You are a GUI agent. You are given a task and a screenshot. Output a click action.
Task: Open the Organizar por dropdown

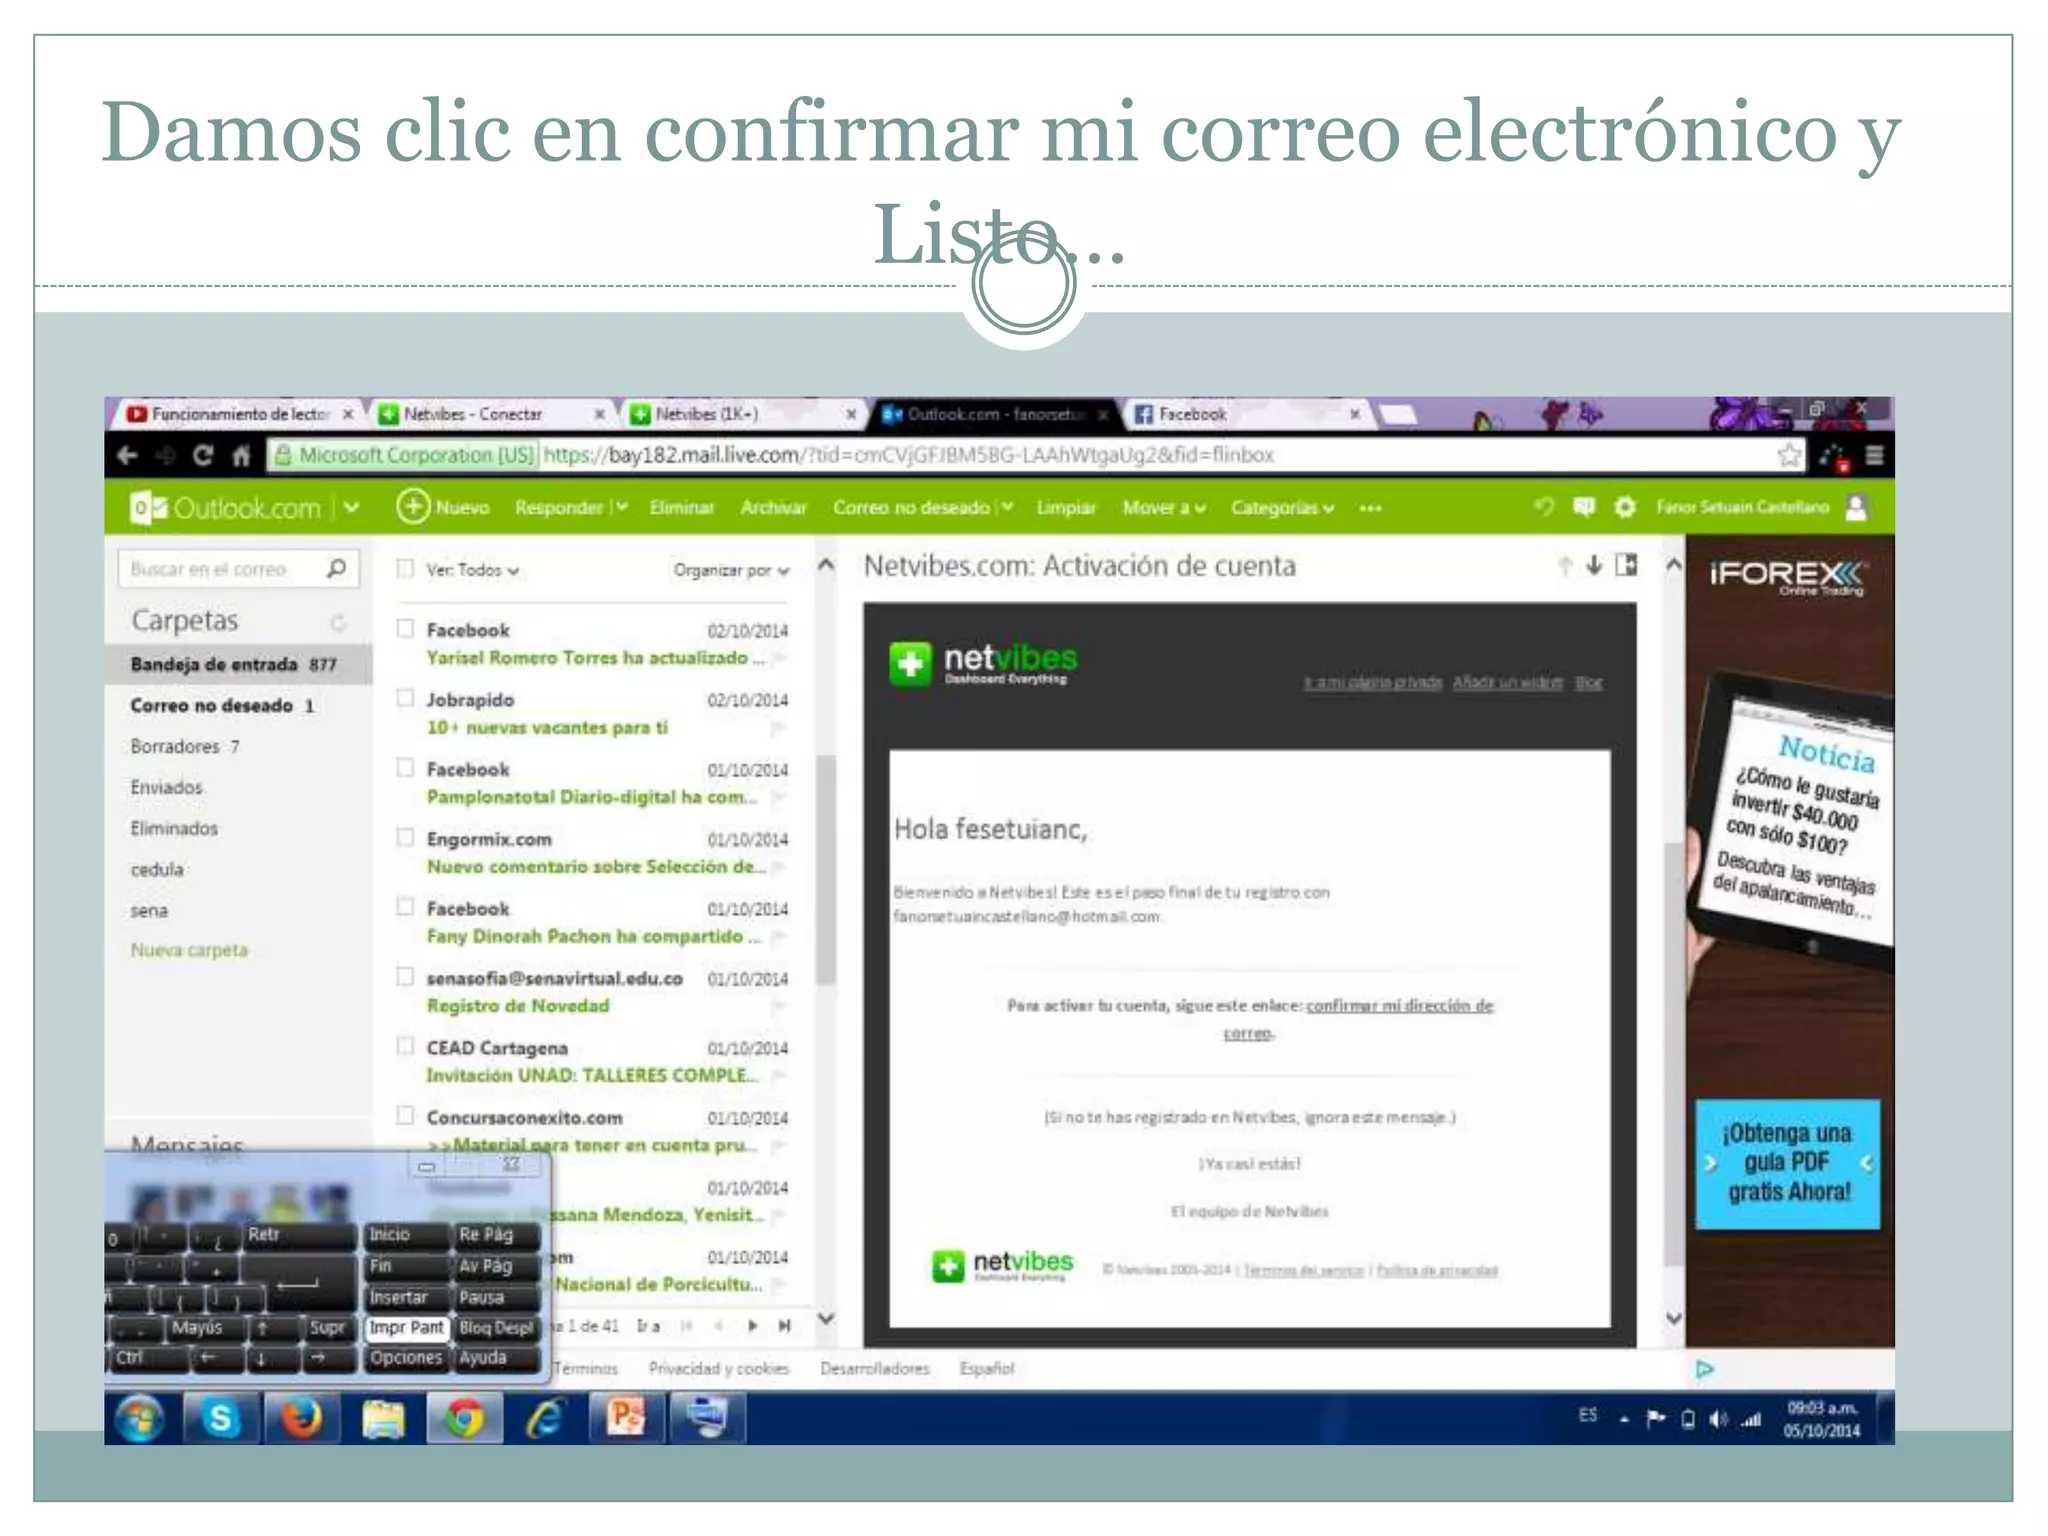tap(731, 570)
